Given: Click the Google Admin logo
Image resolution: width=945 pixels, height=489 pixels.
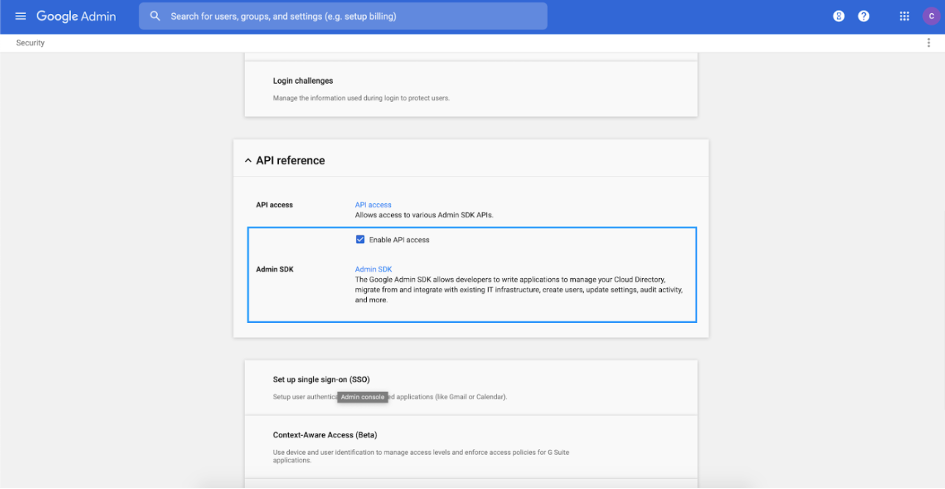Looking at the screenshot, I should click(x=76, y=16).
